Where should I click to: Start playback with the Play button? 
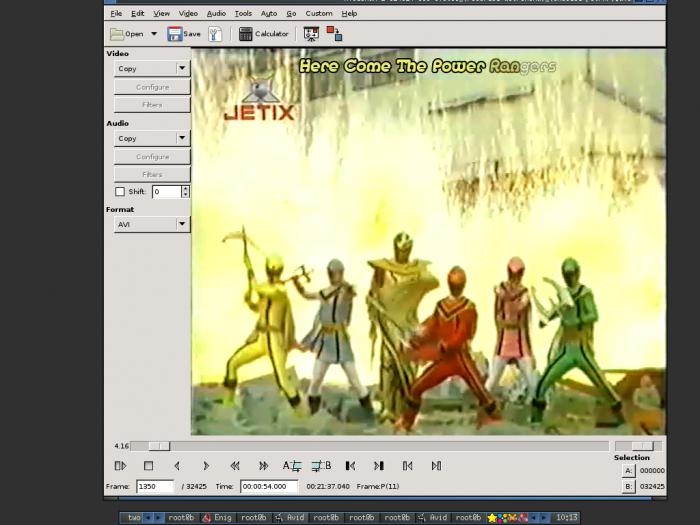click(x=121, y=466)
